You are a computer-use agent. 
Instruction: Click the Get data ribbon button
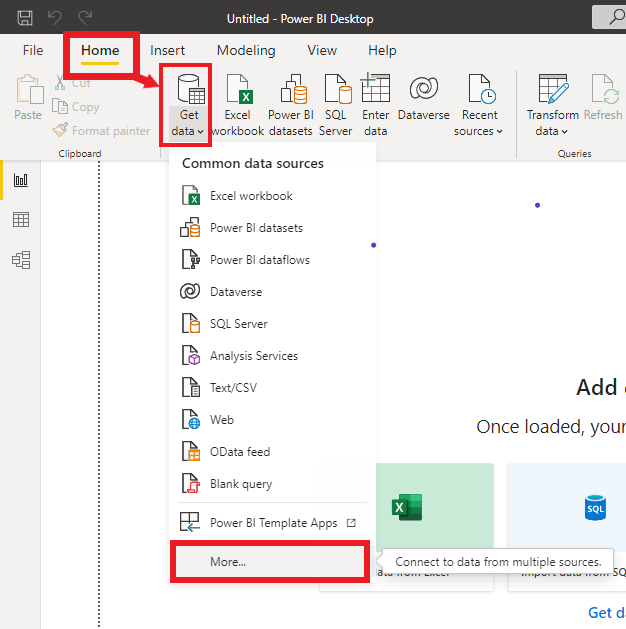[188, 105]
